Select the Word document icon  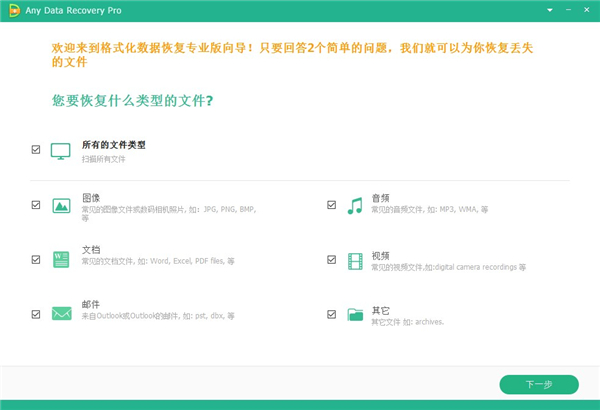[60, 259]
